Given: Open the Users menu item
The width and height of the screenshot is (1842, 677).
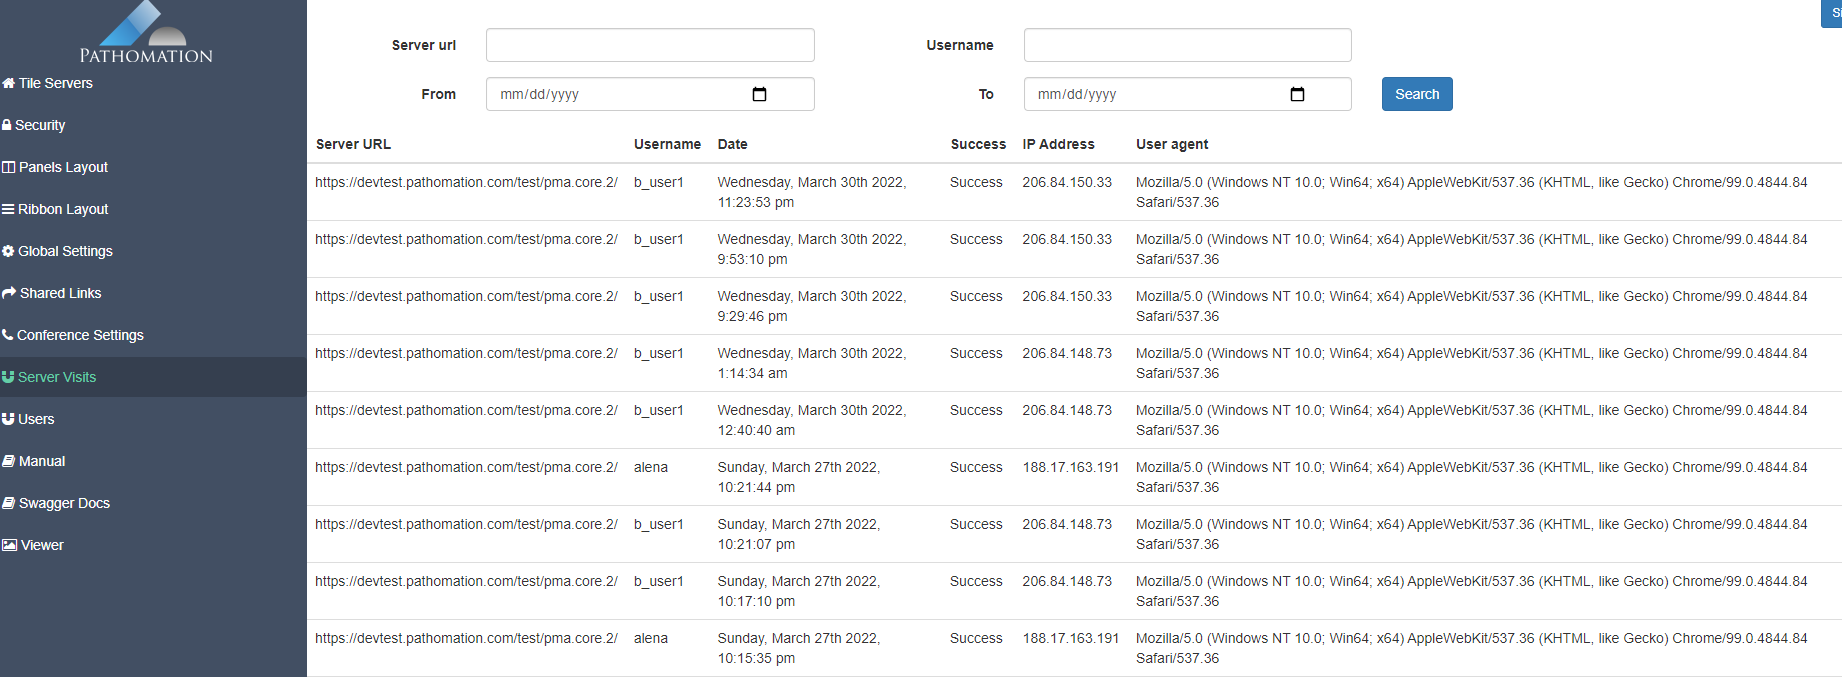Looking at the screenshot, I should point(36,419).
